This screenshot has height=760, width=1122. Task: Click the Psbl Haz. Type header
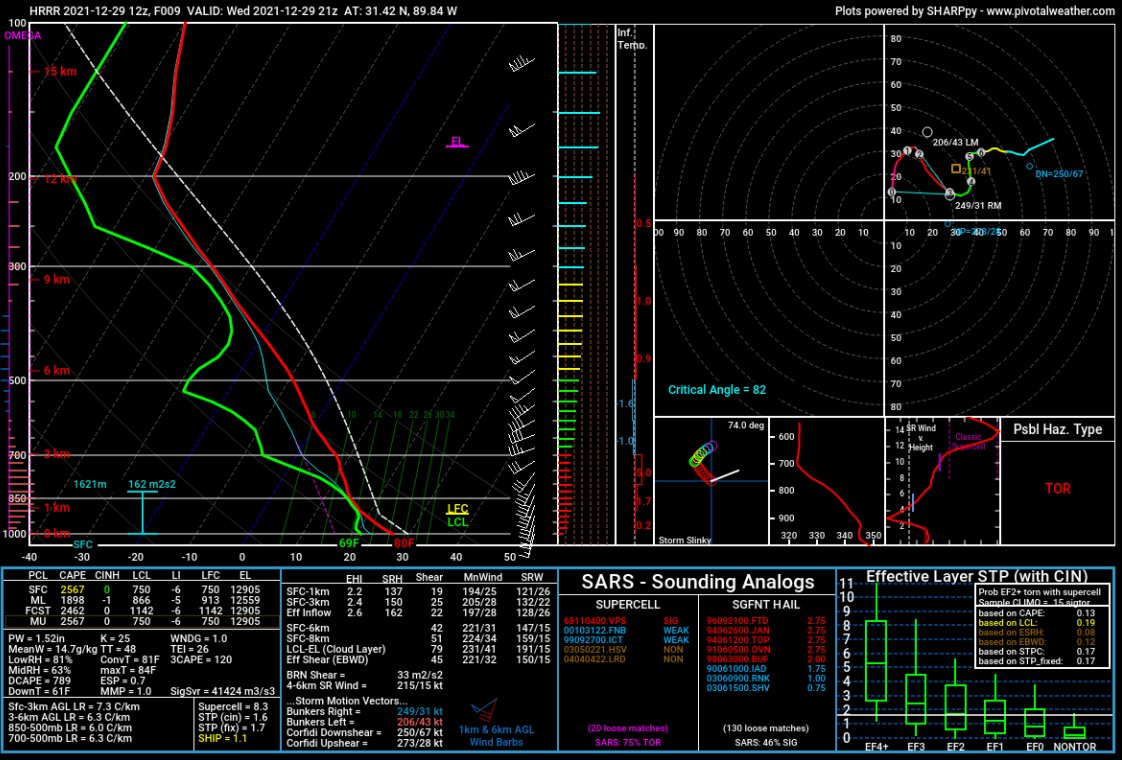(1058, 429)
